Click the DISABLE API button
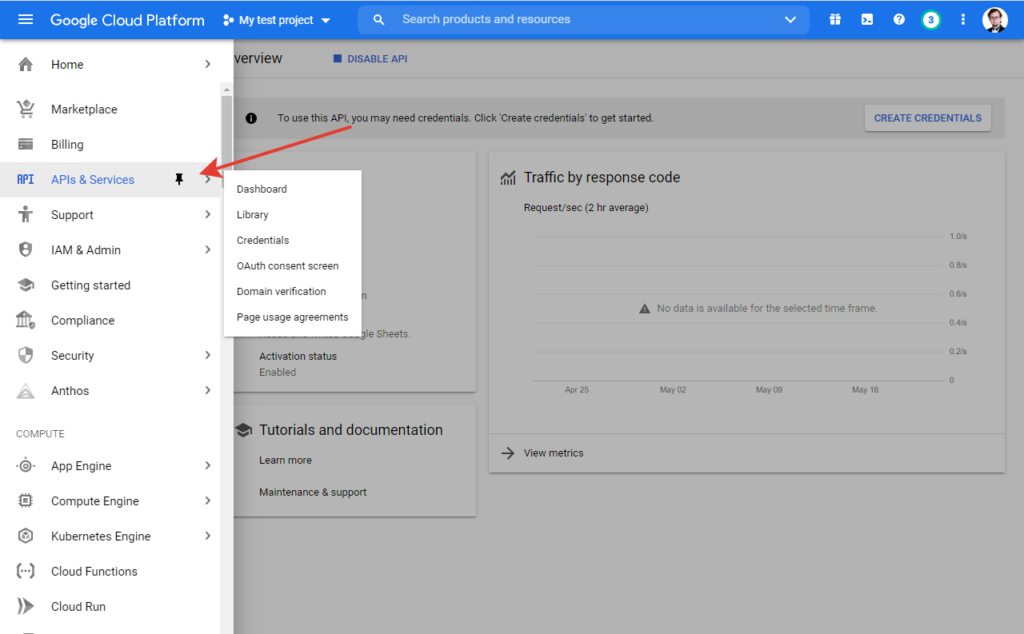The width and height of the screenshot is (1024, 634). [x=370, y=59]
